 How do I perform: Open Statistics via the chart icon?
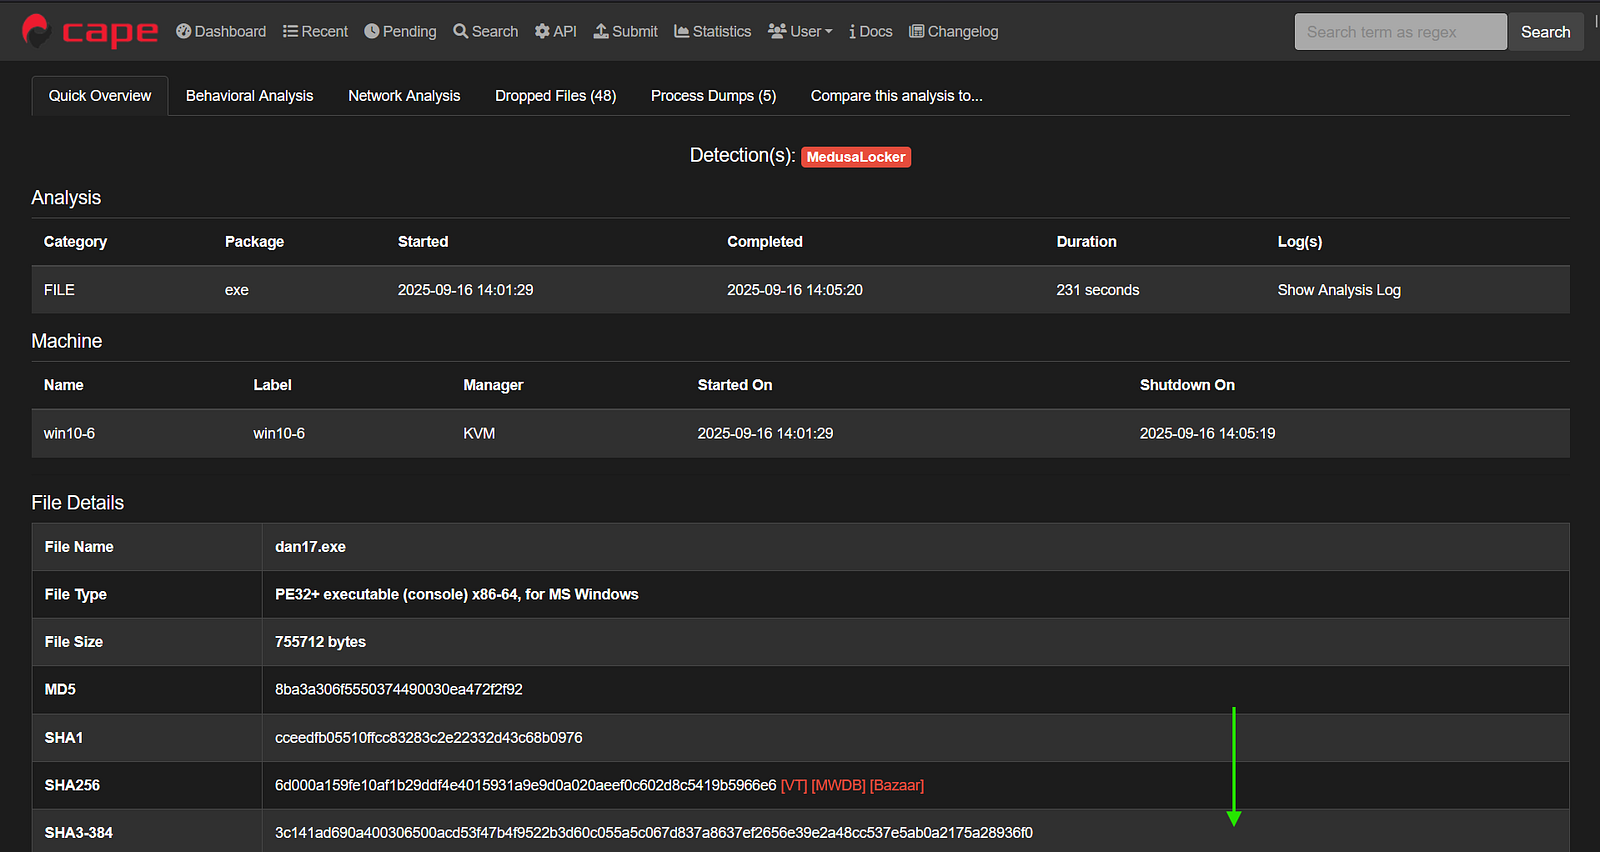(x=682, y=31)
